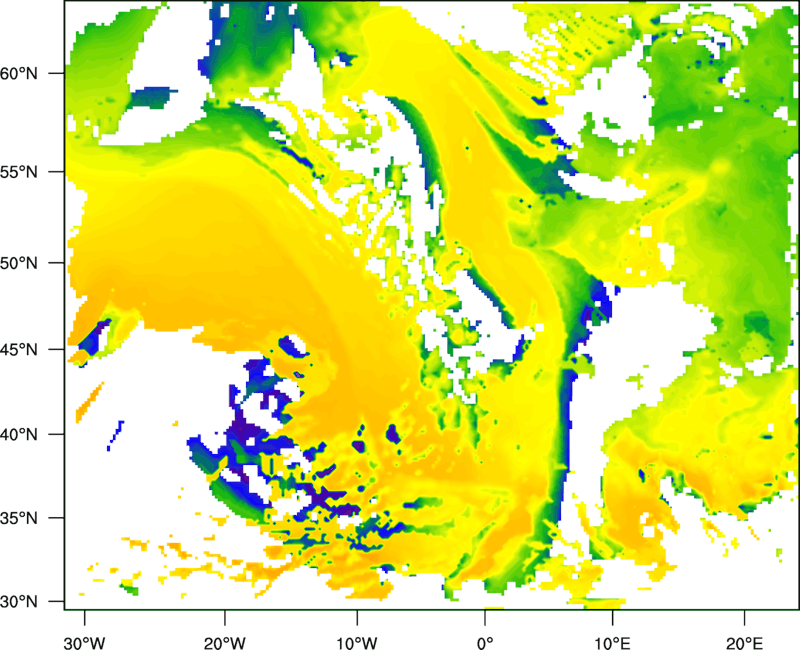Image resolution: width=800 pixels, height=650 pixels.
Task: Click the 55°N latitude label
Action: [19, 172]
